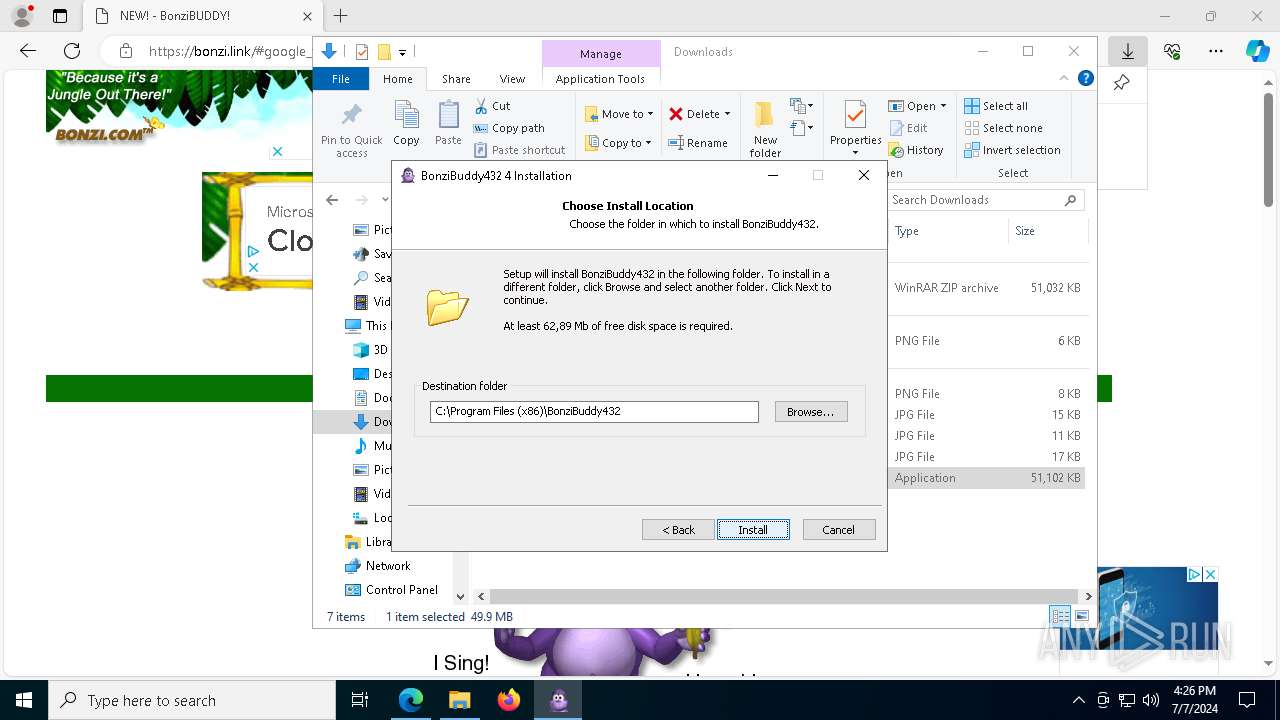Open volume control in tray
The width and height of the screenshot is (1280, 720).
pyautogui.click(x=1151, y=700)
